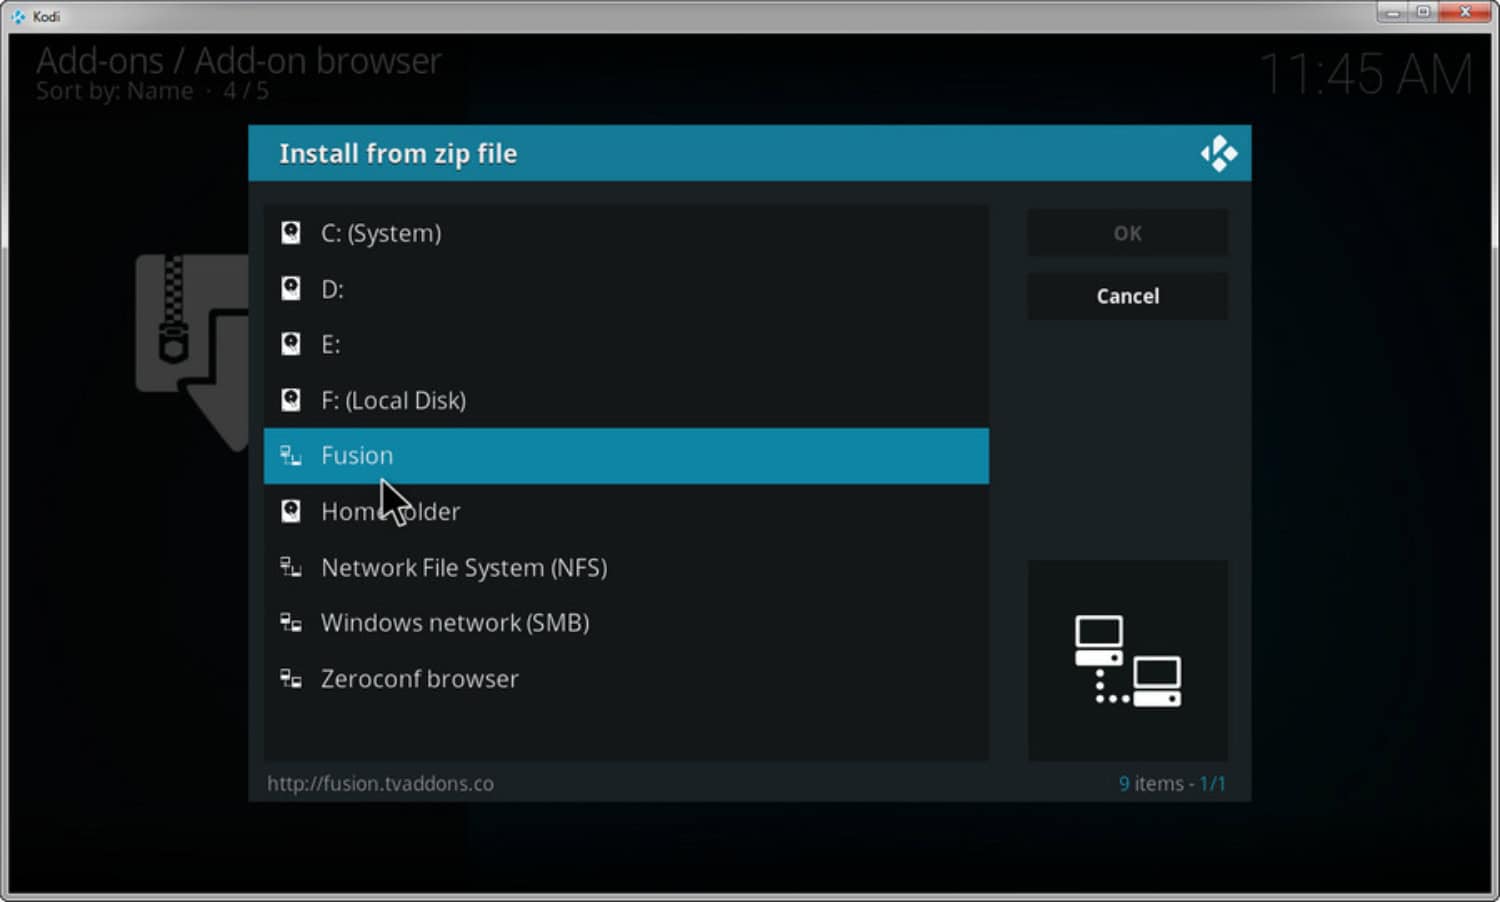Open the F: (Local Disk) entry
Viewport: 1500px width, 902px height.
coord(626,400)
